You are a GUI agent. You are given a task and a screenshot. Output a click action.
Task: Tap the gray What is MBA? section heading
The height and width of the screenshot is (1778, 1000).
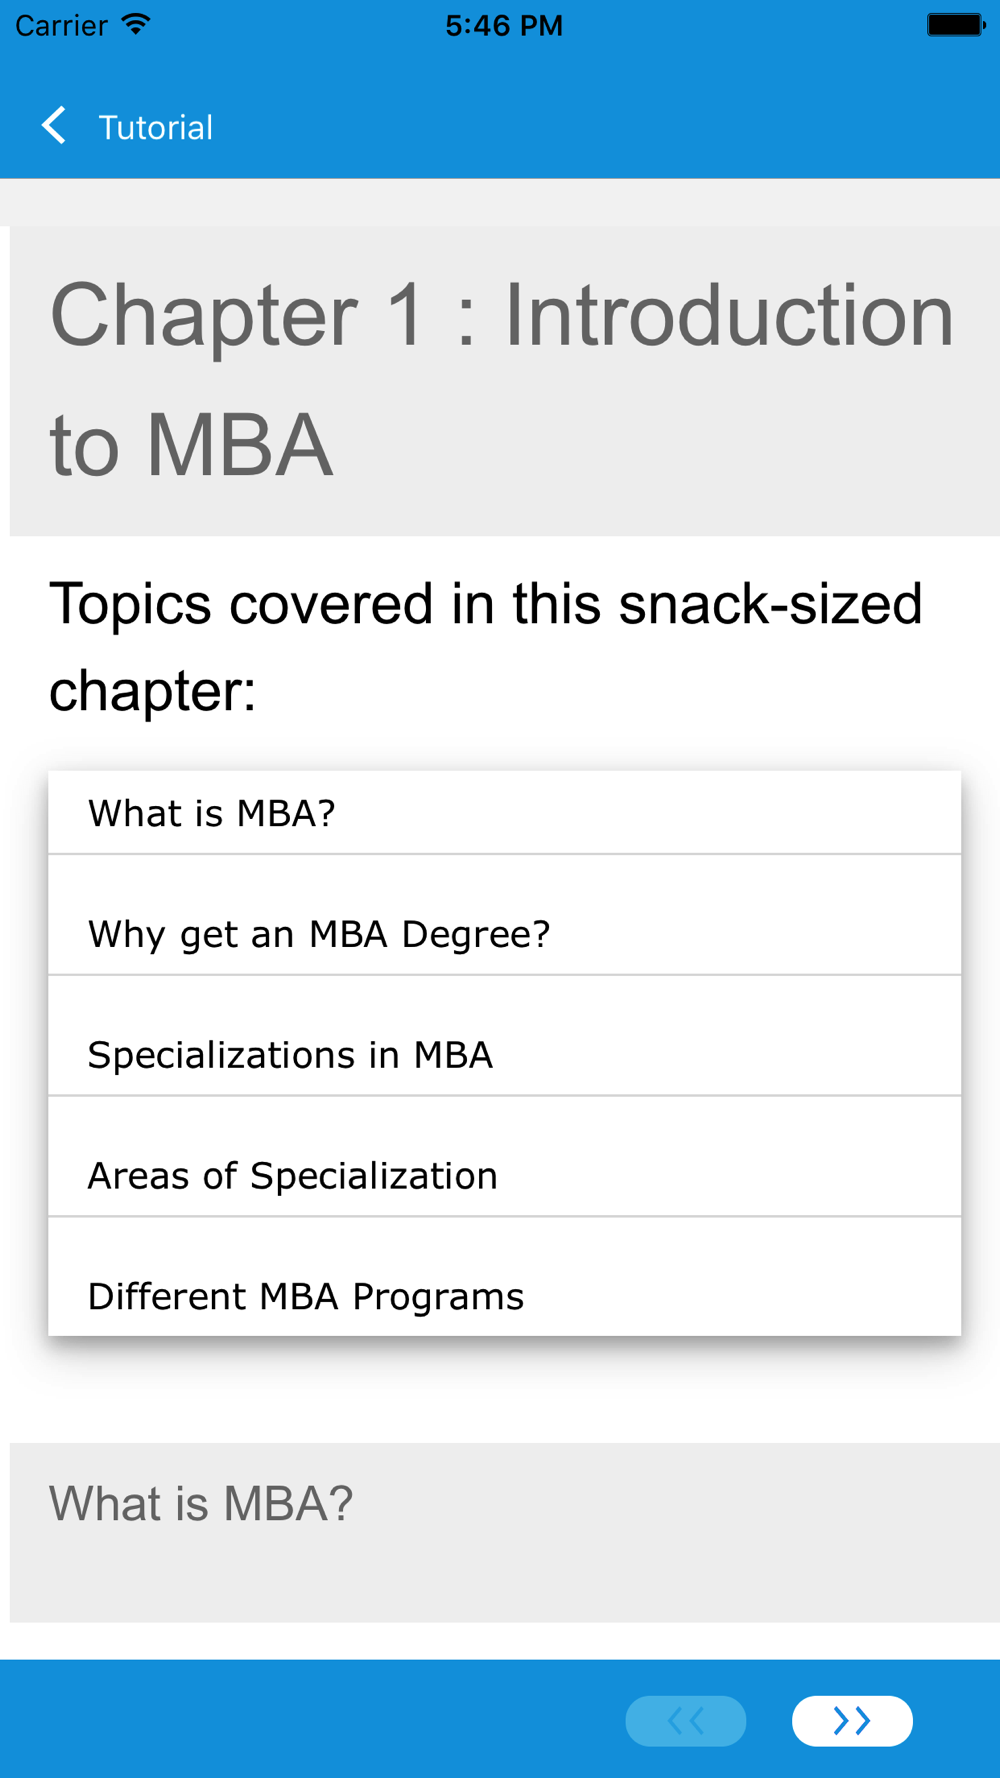pyautogui.click(x=201, y=1503)
